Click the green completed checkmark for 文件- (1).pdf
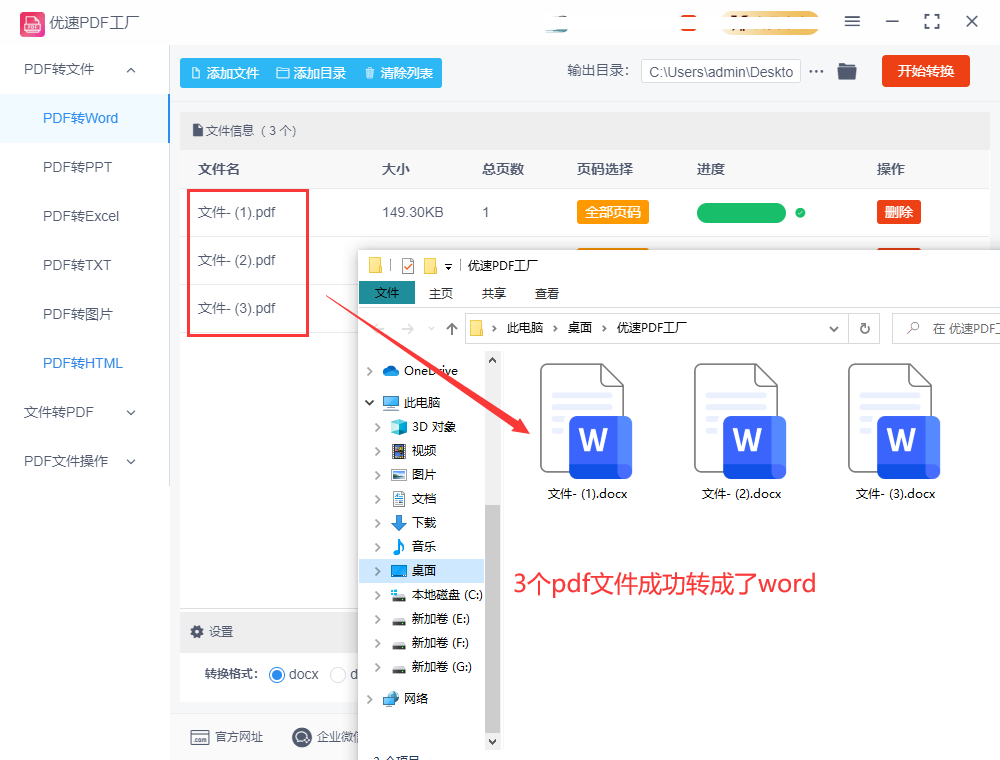The image size is (1000, 760). [800, 213]
